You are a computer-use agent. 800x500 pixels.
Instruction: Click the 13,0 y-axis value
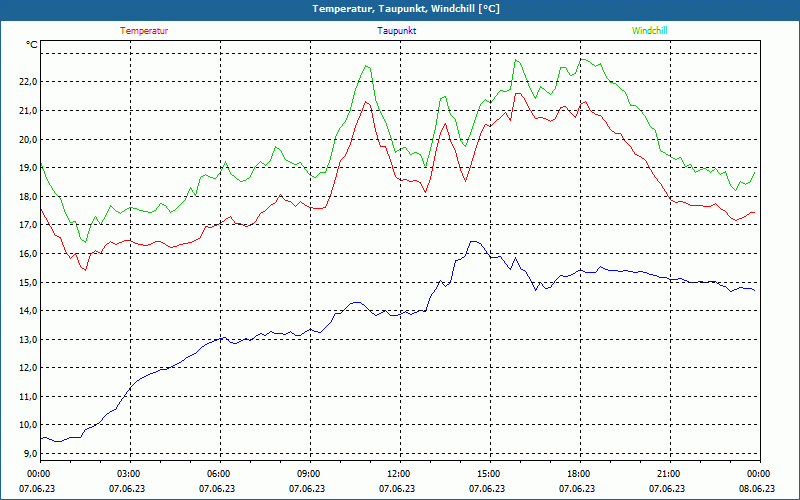pos(29,339)
